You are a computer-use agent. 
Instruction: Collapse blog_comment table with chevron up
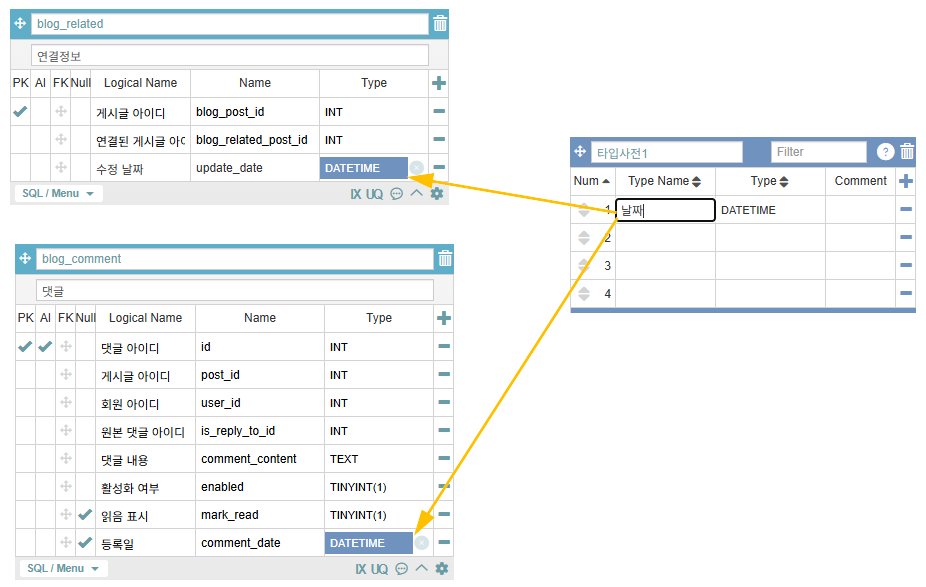click(x=421, y=569)
